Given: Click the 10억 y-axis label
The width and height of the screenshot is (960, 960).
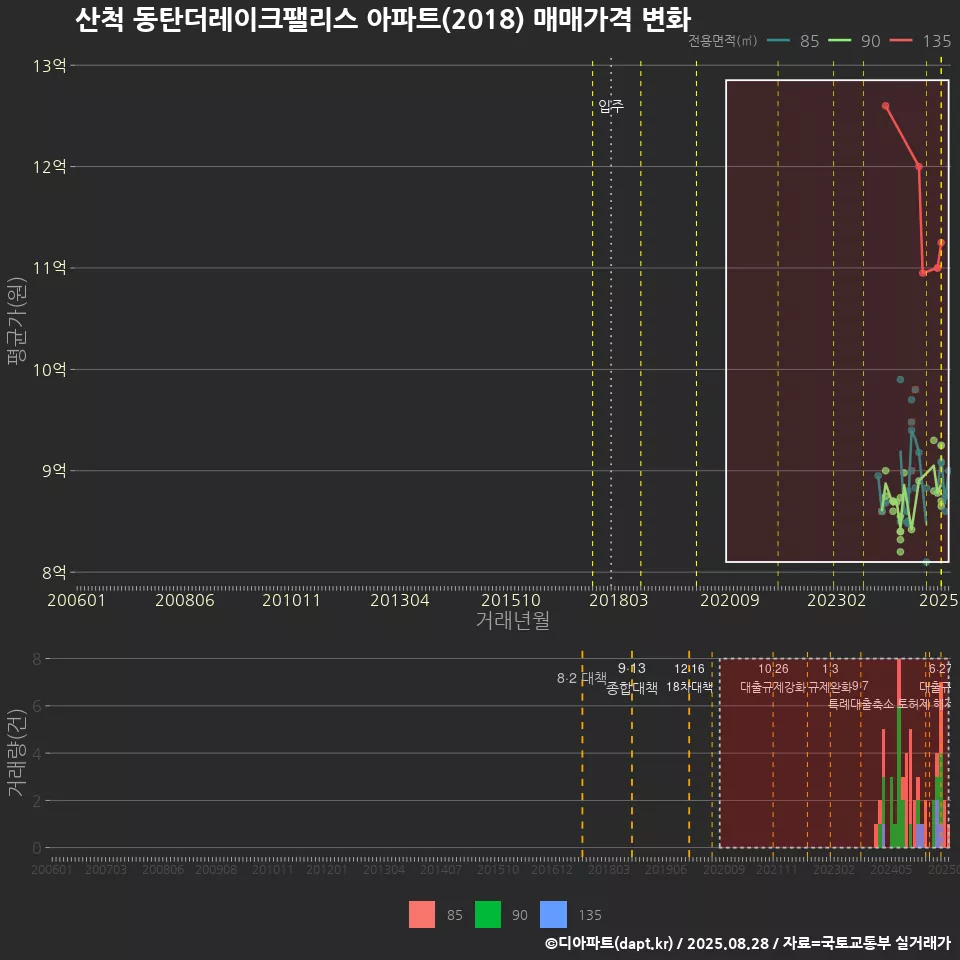Looking at the screenshot, I should (x=50, y=369).
